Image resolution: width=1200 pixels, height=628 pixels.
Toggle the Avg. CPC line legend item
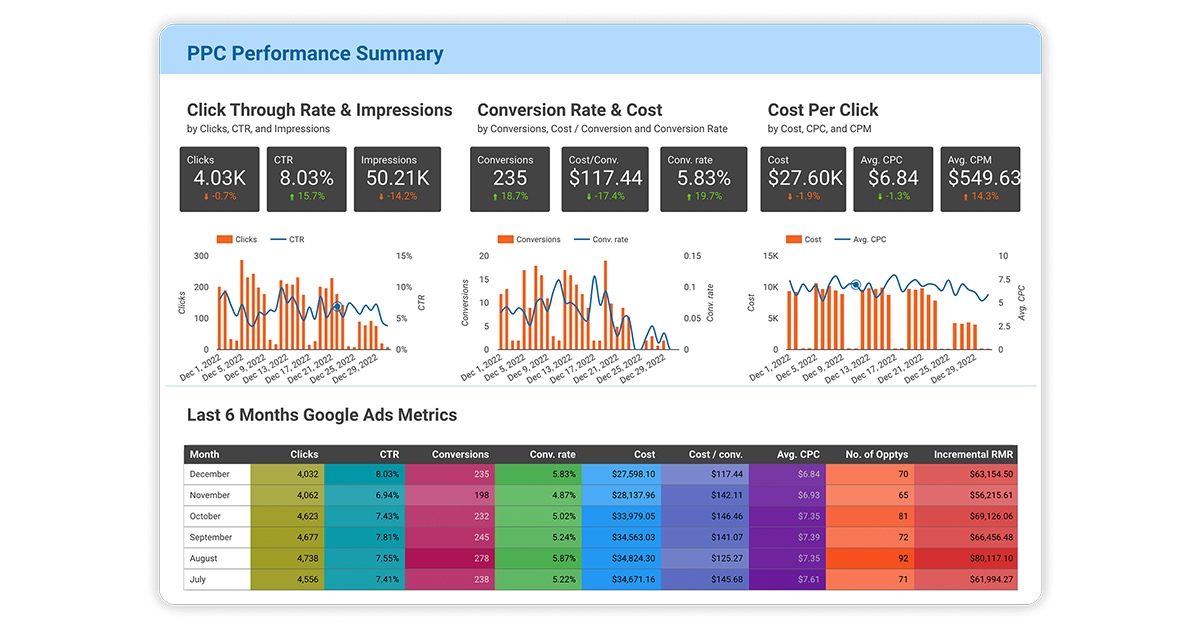coord(862,240)
